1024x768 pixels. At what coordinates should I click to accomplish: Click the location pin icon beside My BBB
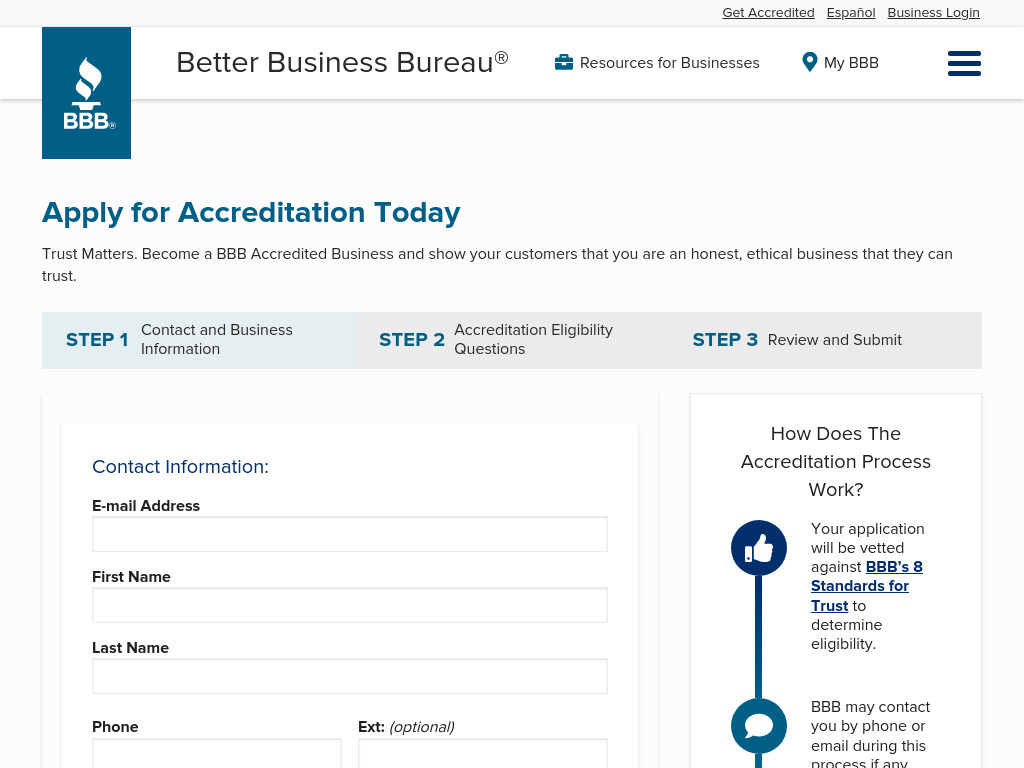809,62
